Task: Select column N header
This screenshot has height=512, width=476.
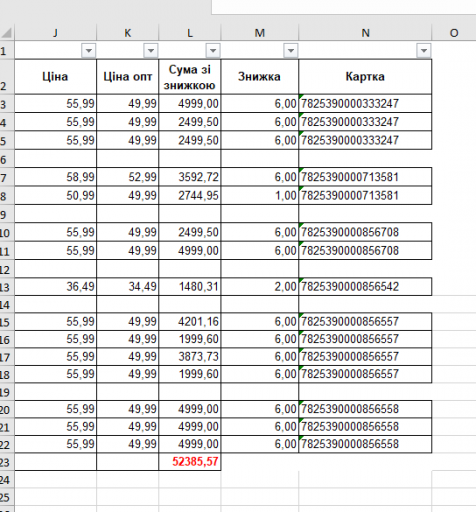Action: pos(365,33)
